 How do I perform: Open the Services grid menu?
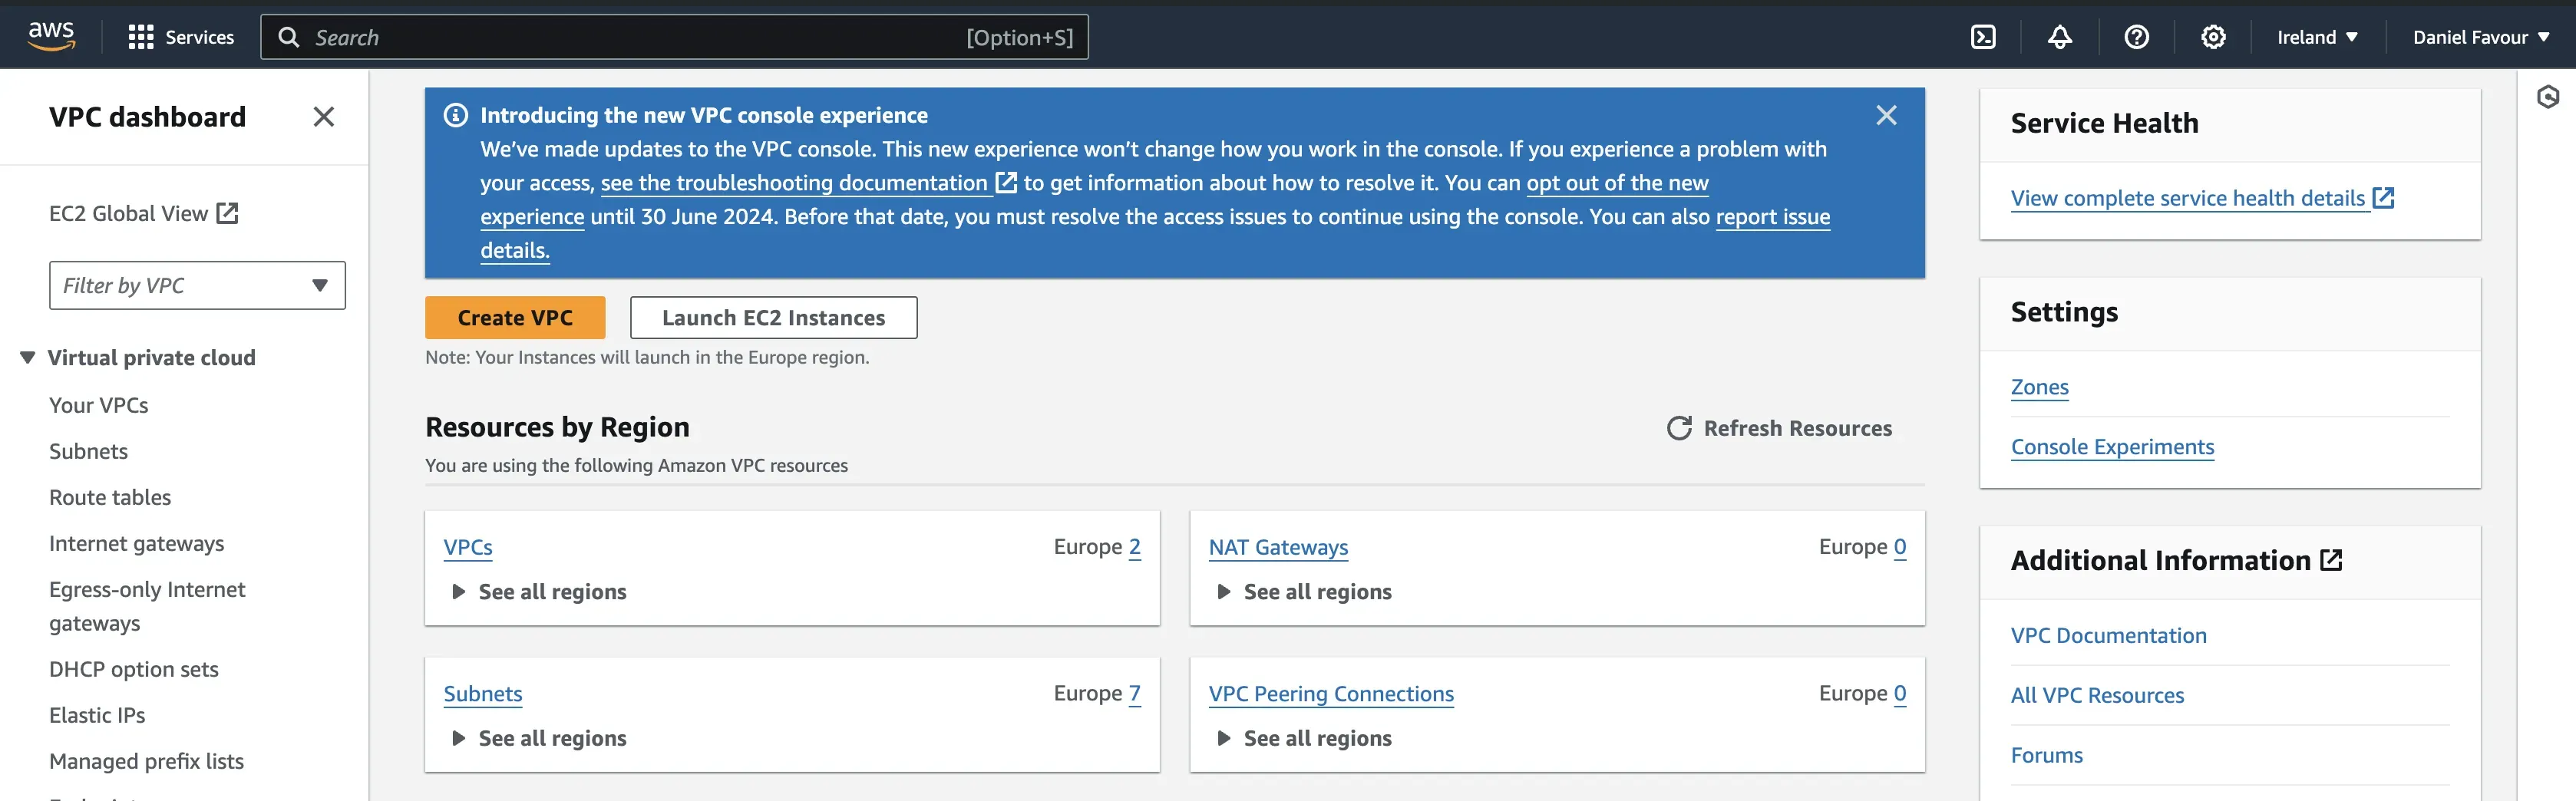pyautogui.click(x=141, y=37)
